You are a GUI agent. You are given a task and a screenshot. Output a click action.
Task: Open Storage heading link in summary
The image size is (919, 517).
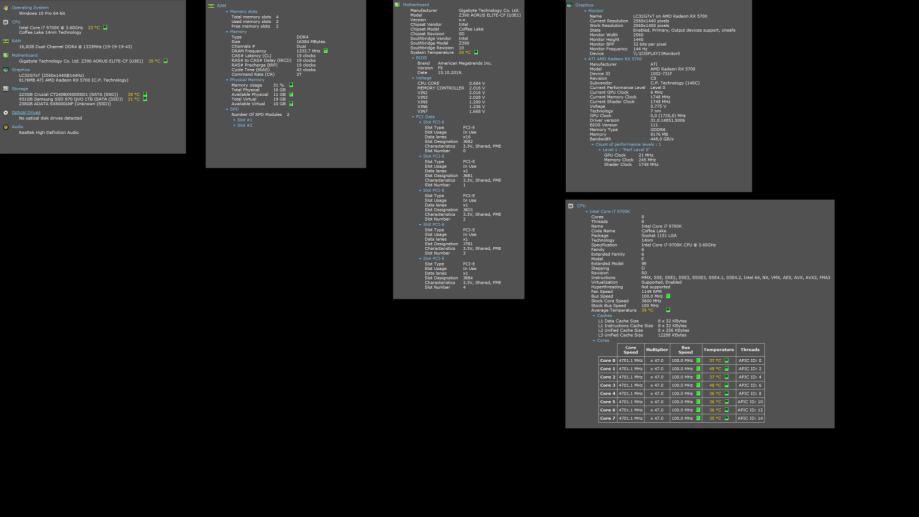[20, 89]
